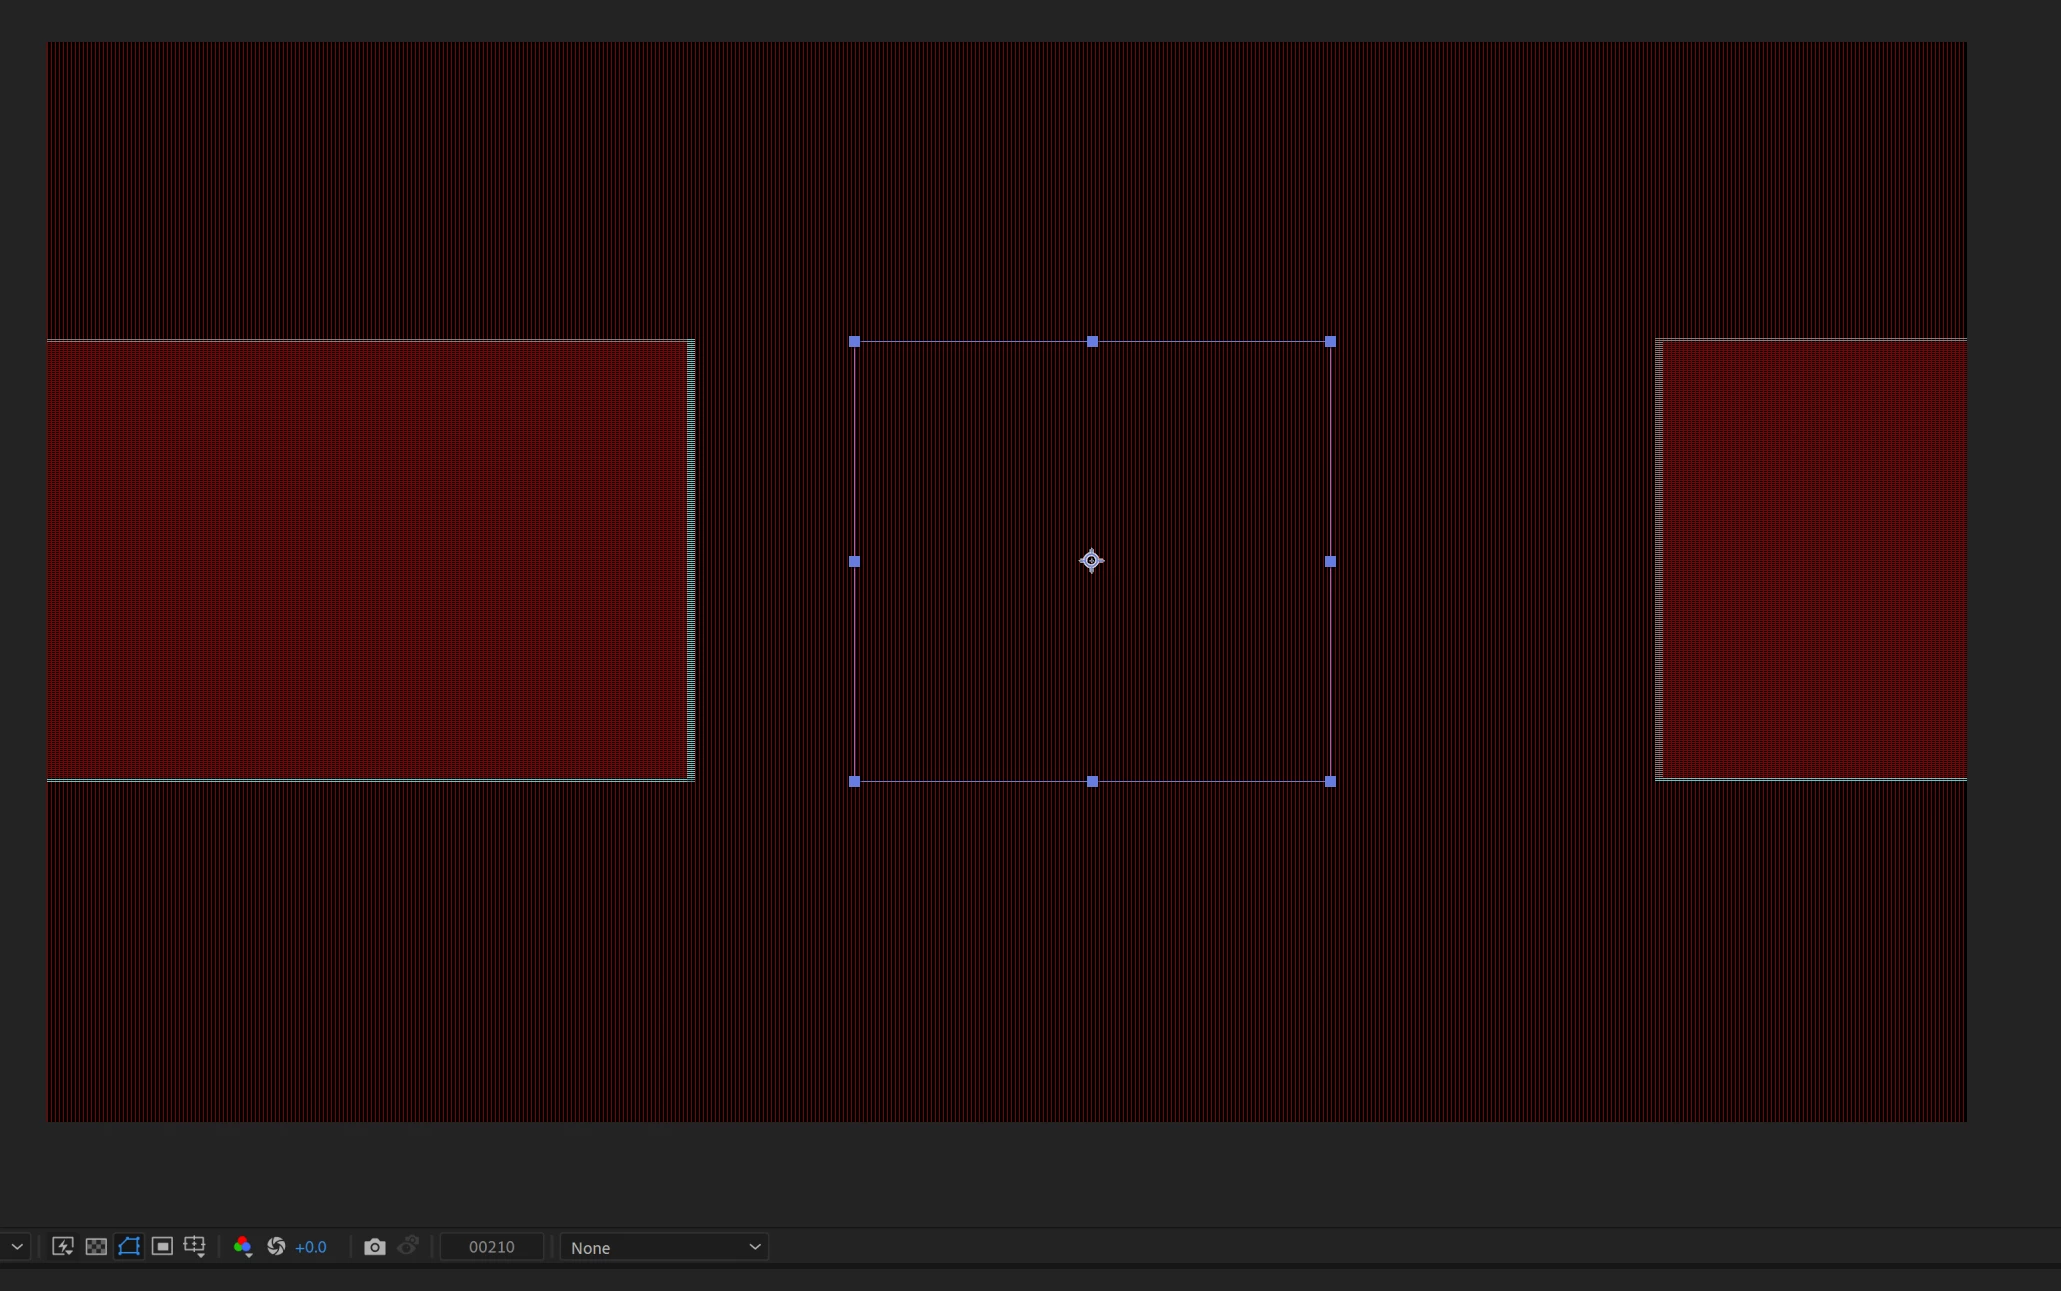Click the top-center selection handle

1092,342
